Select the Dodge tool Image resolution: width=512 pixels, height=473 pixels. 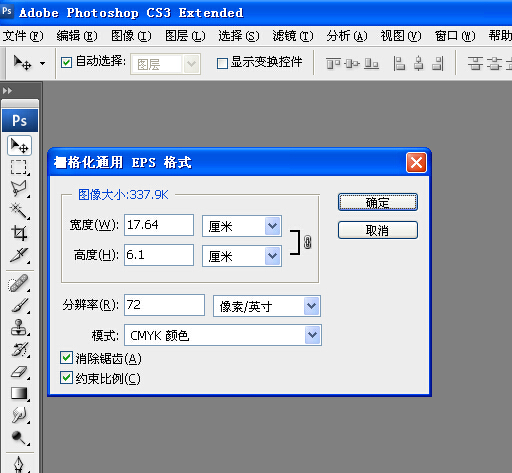pos(19,437)
